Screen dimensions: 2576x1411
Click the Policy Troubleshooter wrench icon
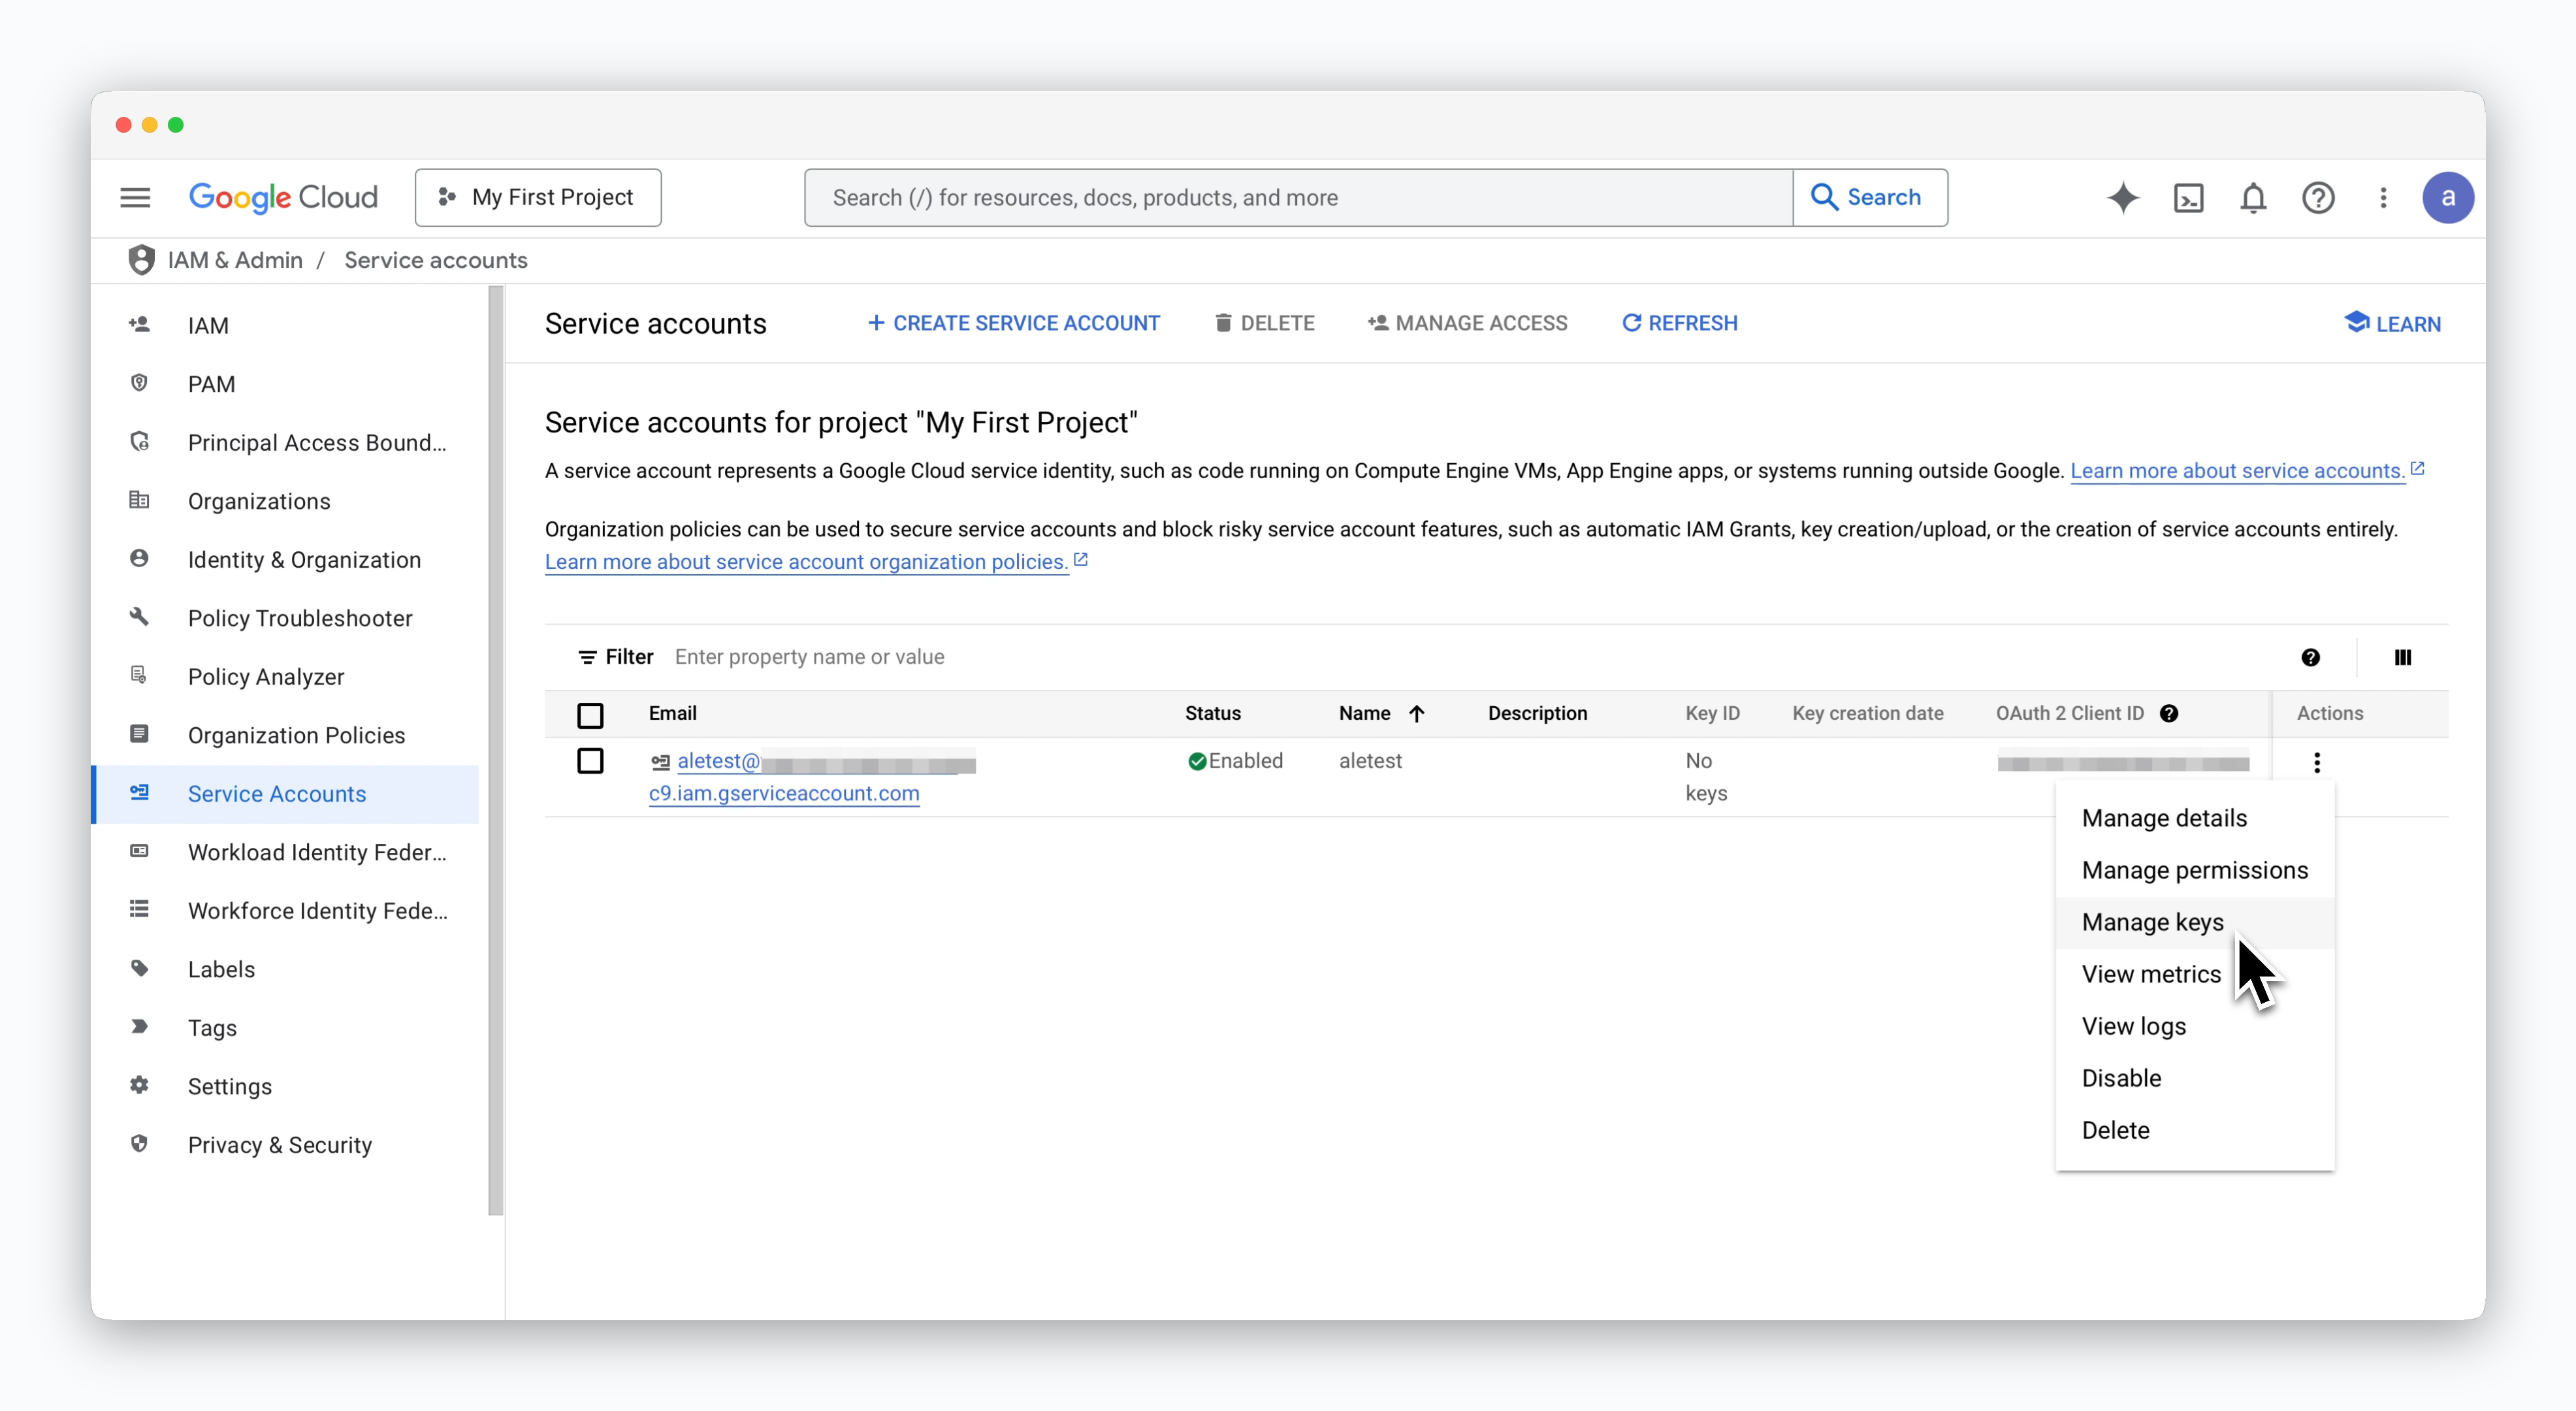139,617
